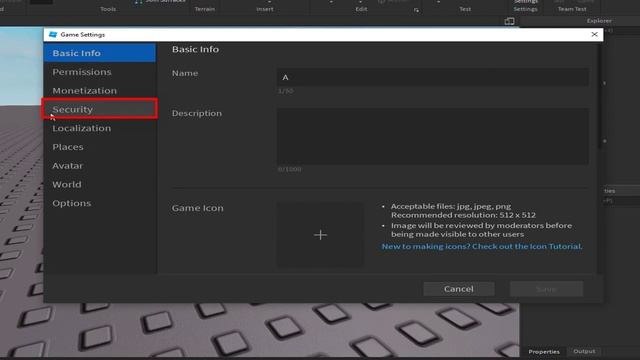Open the World settings page
The width and height of the screenshot is (640, 360).
[100, 184]
